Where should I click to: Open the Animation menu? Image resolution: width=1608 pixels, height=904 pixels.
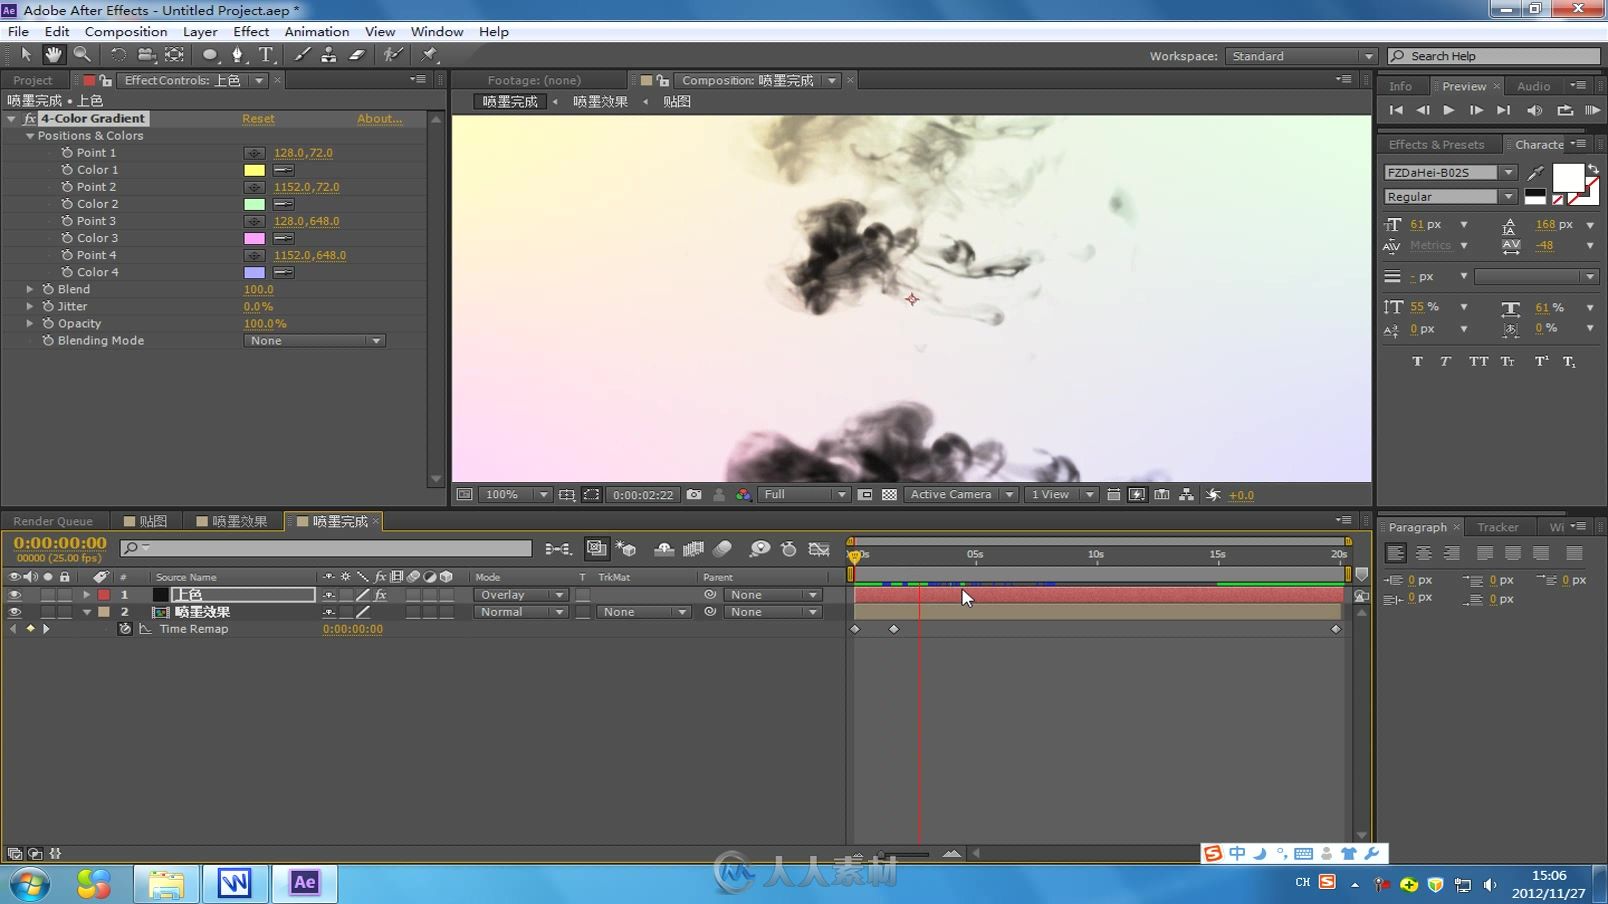coord(317,31)
